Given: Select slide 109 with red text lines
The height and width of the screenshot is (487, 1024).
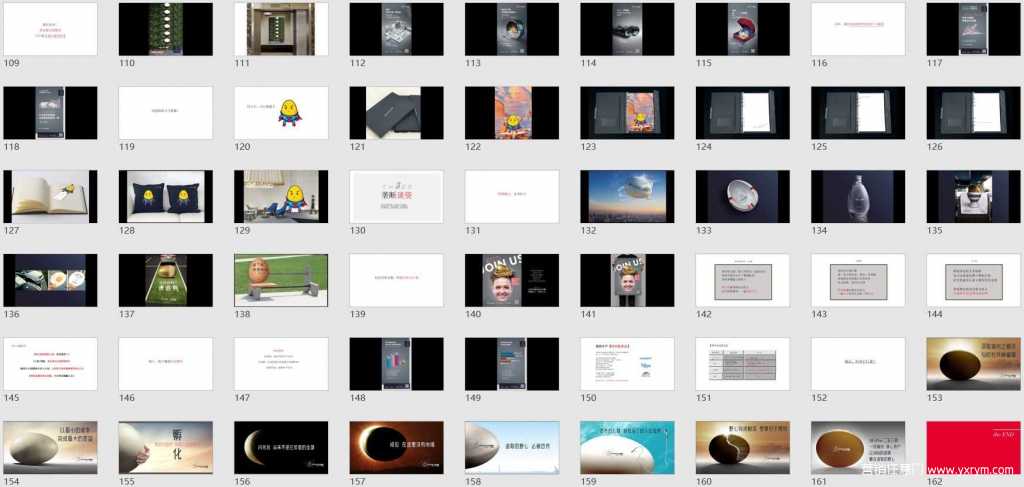Looking at the screenshot, I should tap(51, 29).
